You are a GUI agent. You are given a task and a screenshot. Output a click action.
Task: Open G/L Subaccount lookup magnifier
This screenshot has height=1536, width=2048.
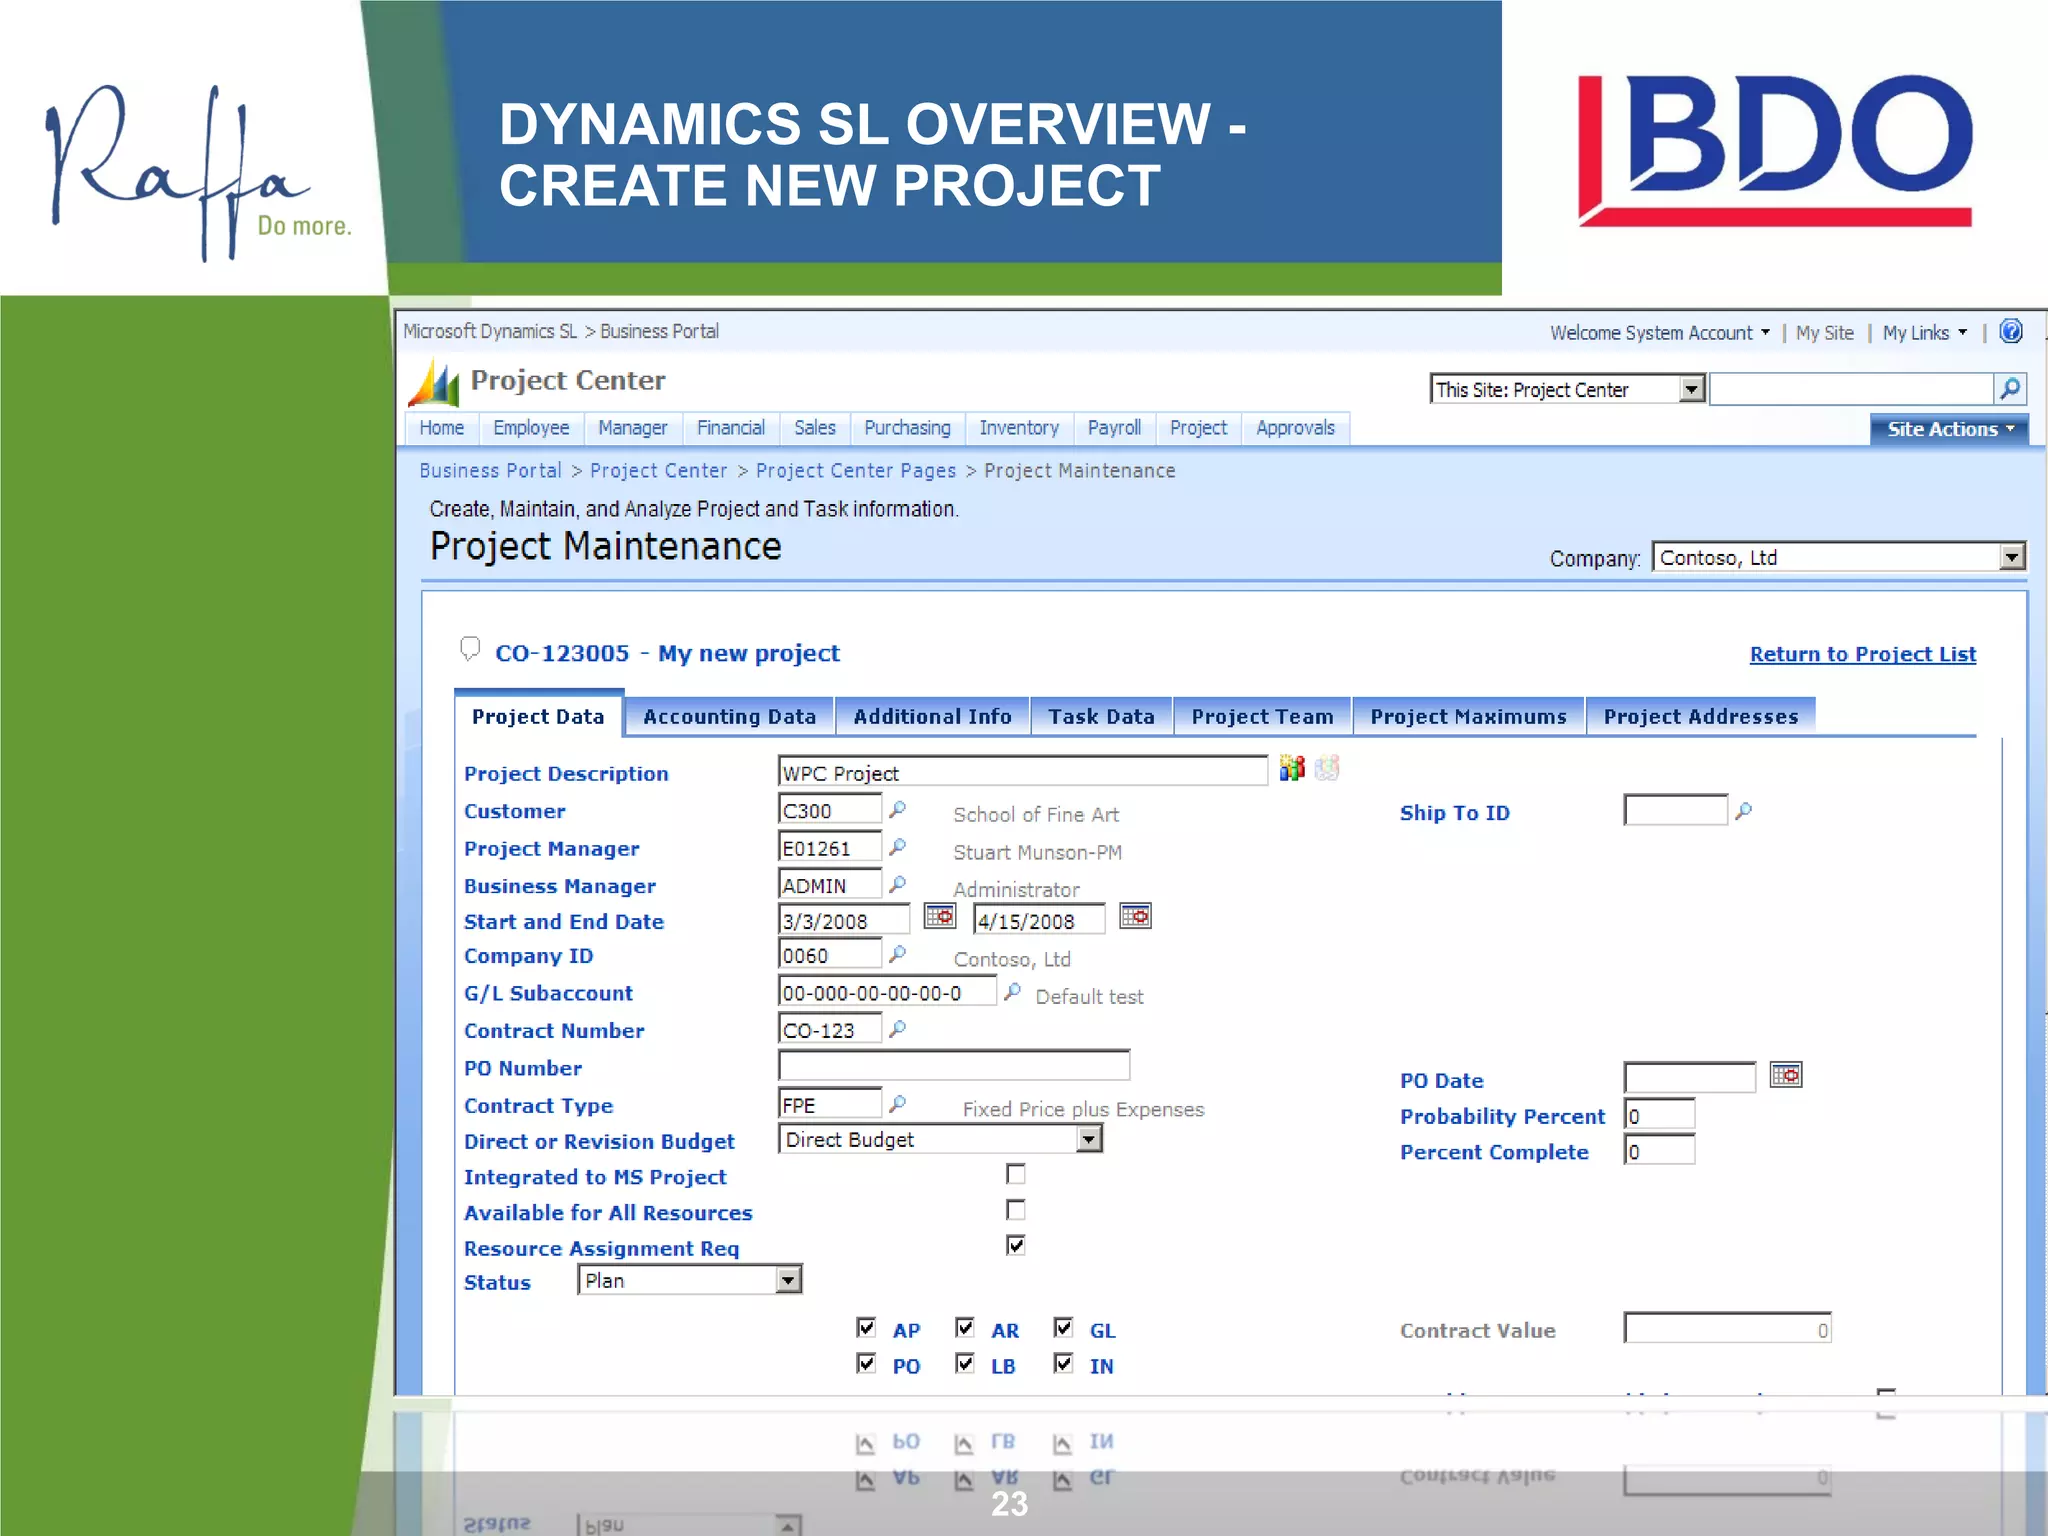[1012, 991]
